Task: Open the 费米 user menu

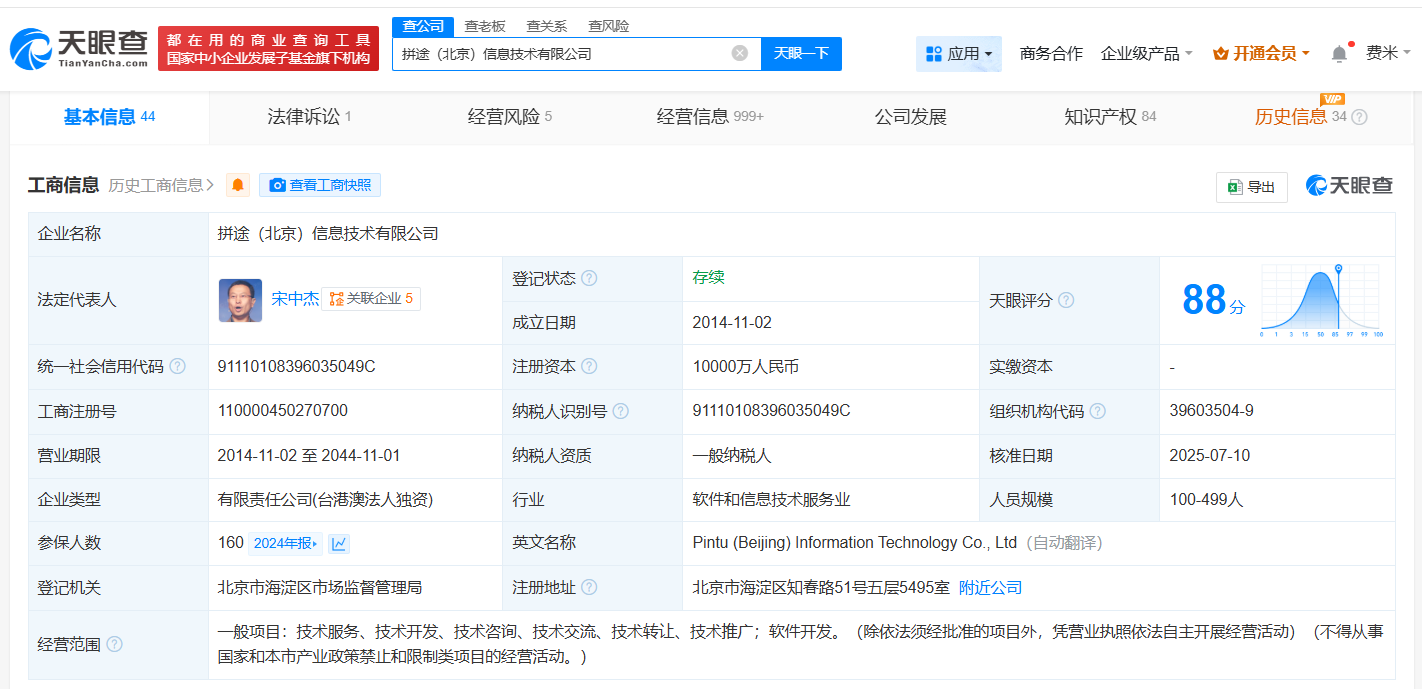Action: [x=1388, y=53]
